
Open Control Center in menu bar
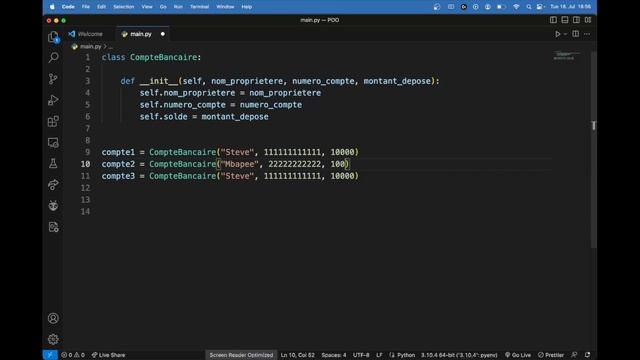tap(540, 7)
